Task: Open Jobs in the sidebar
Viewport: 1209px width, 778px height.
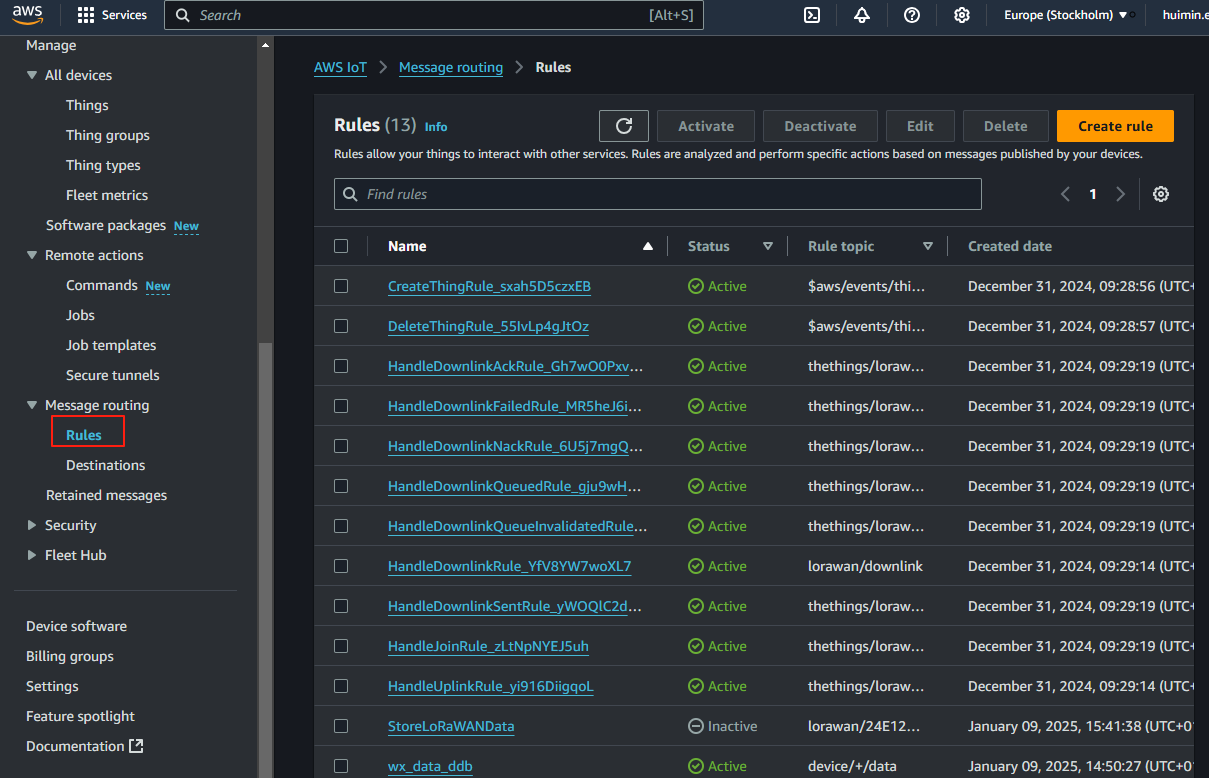Action: click(x=80, y=315)
